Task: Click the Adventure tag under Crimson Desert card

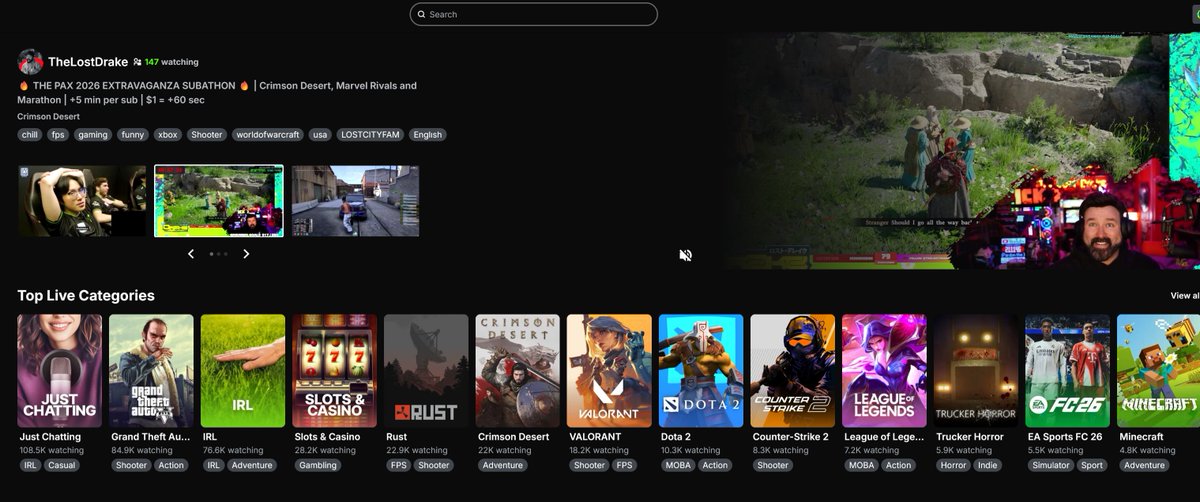Action: (x=503, y=465)
